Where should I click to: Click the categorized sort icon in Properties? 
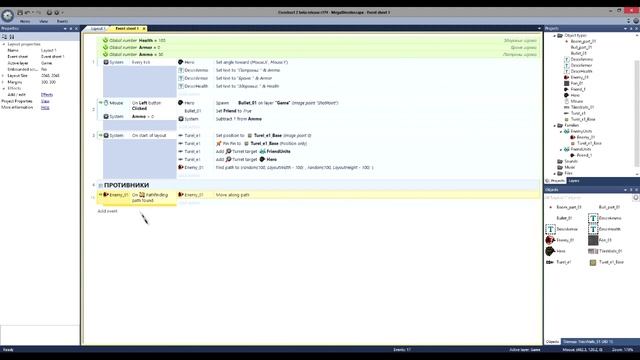pyautogui.click(x=4, y=37)
